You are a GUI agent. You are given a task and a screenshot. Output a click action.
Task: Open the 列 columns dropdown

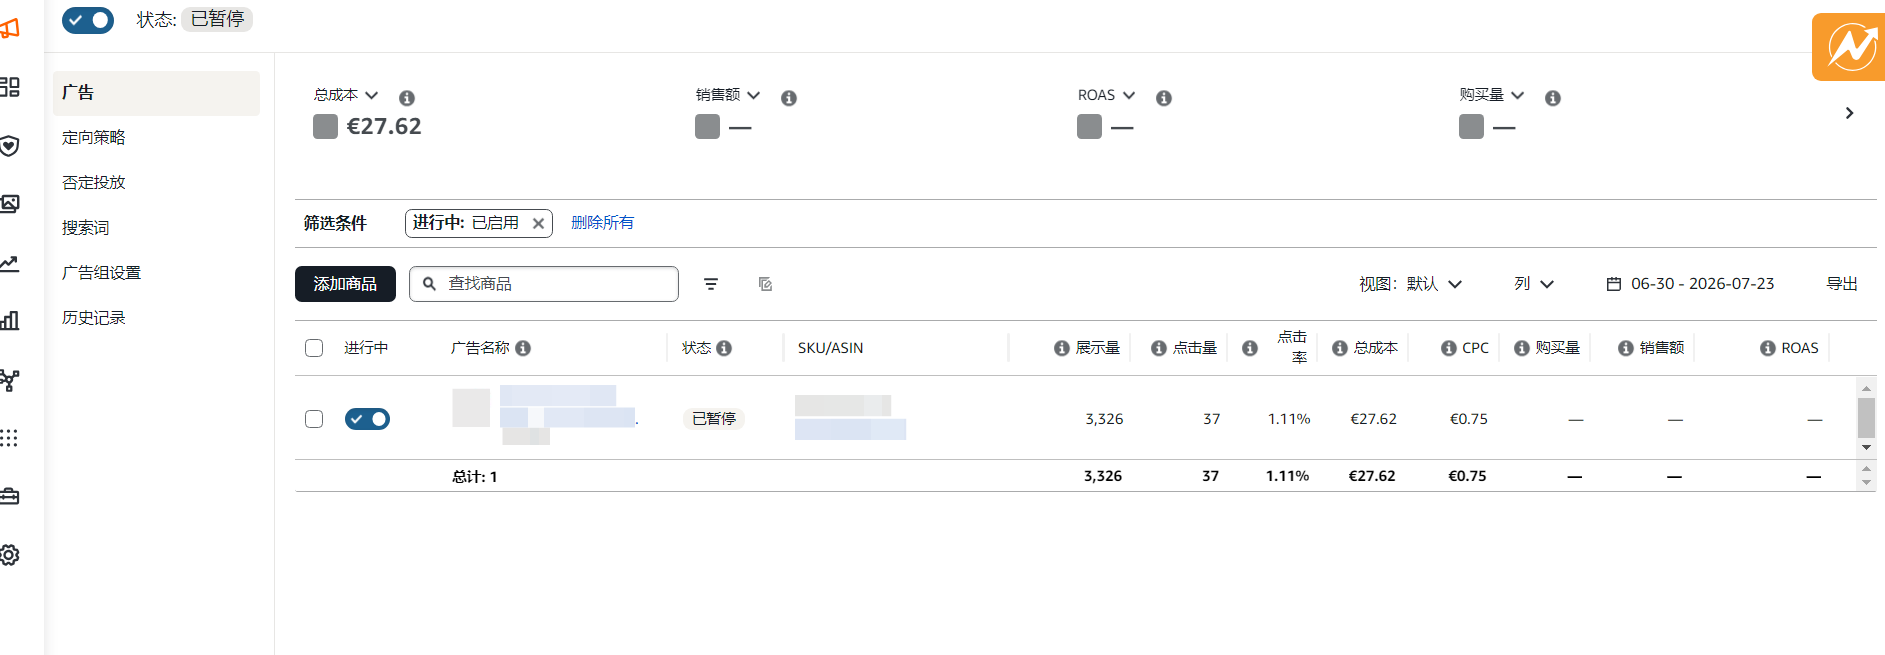point(1534,284)
